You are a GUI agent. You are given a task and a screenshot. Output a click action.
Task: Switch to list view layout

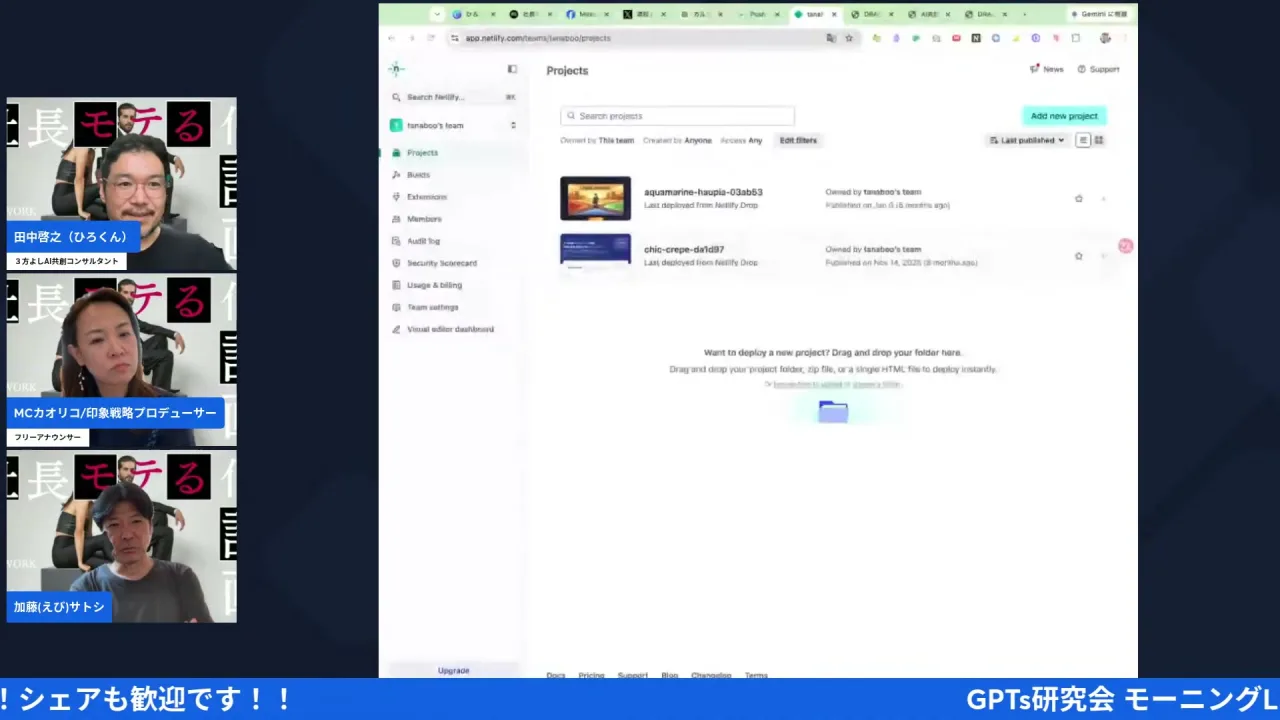1083,140
